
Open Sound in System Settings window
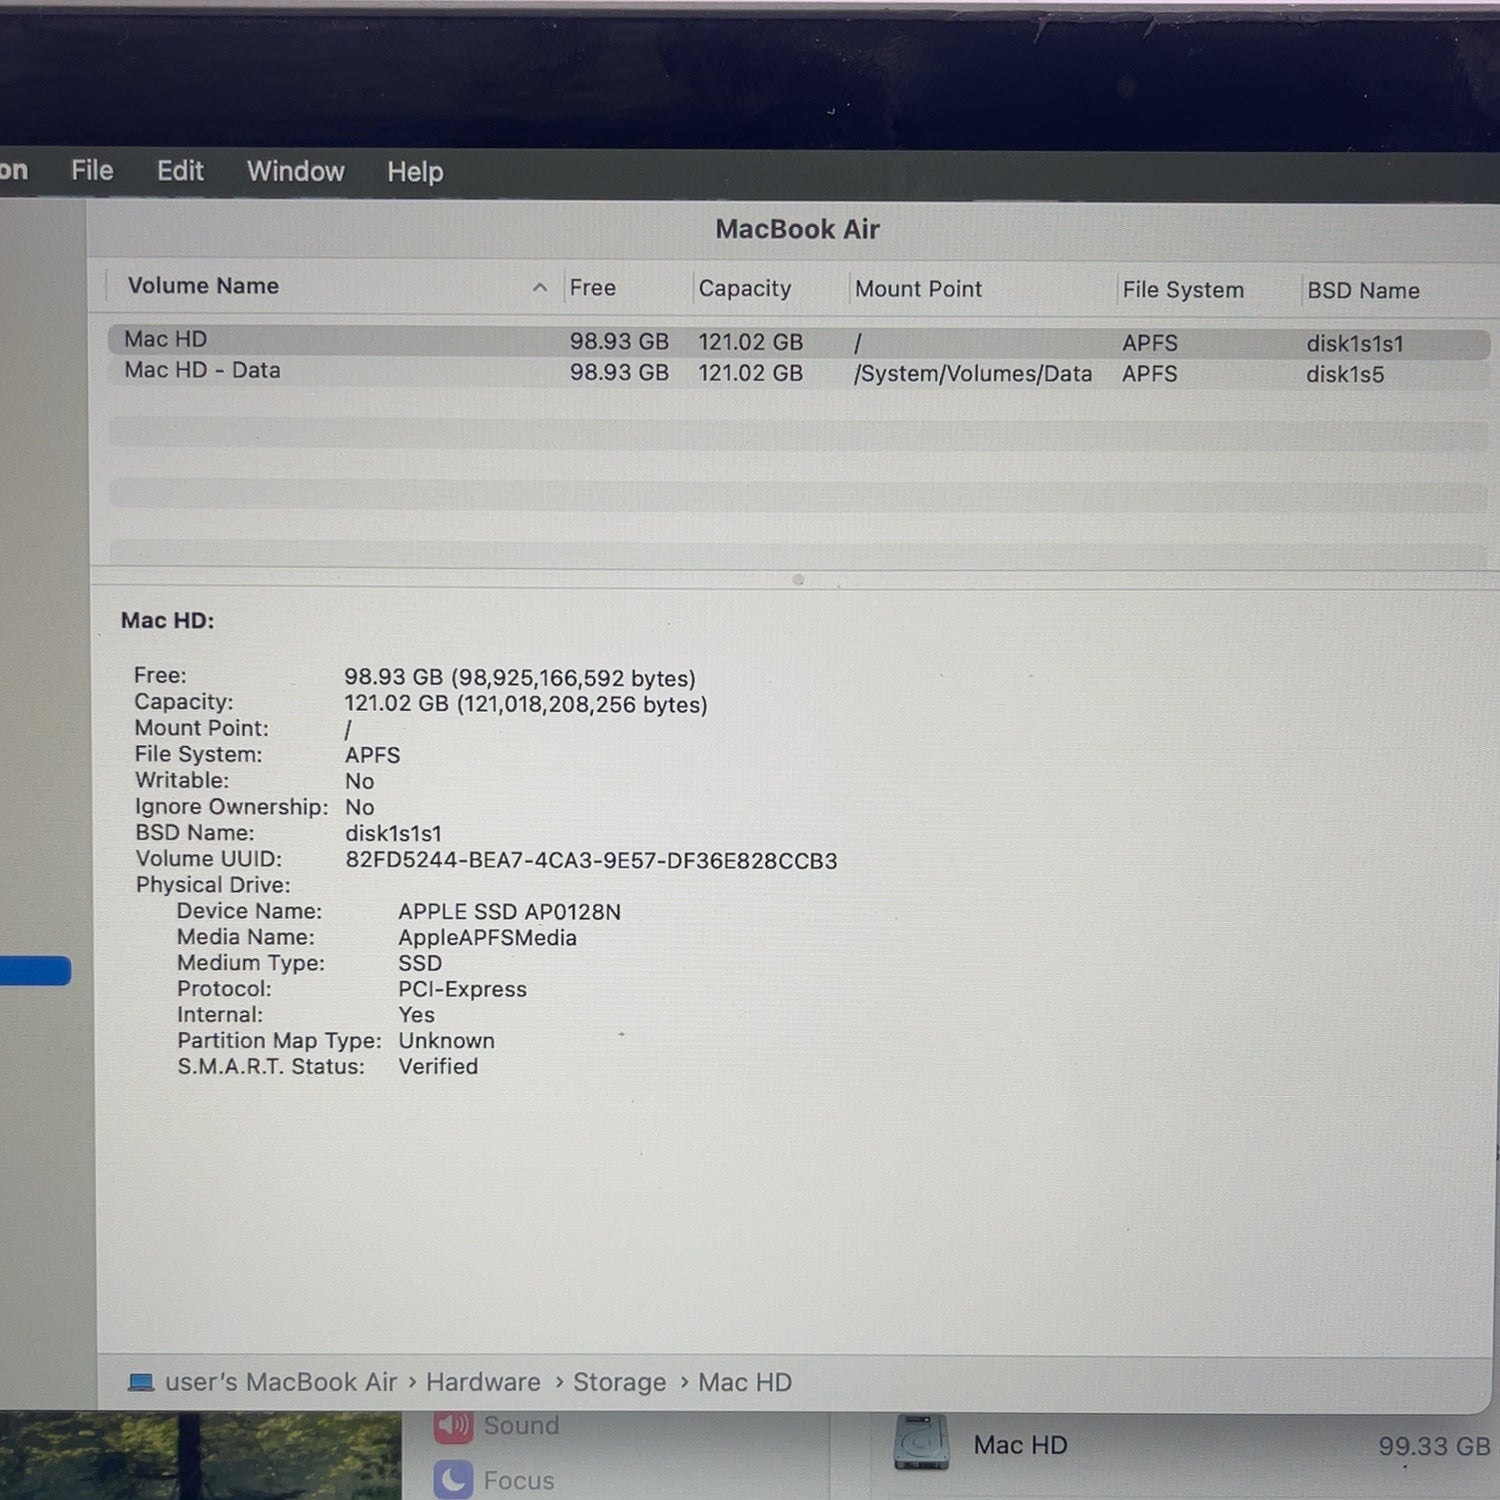pos(497,1426)
